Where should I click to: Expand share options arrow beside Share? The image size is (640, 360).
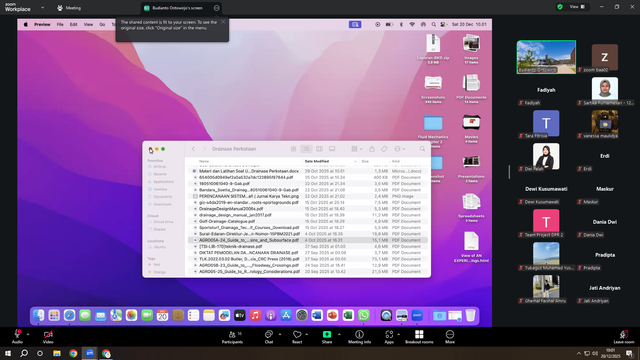click(x=339, y=334)
